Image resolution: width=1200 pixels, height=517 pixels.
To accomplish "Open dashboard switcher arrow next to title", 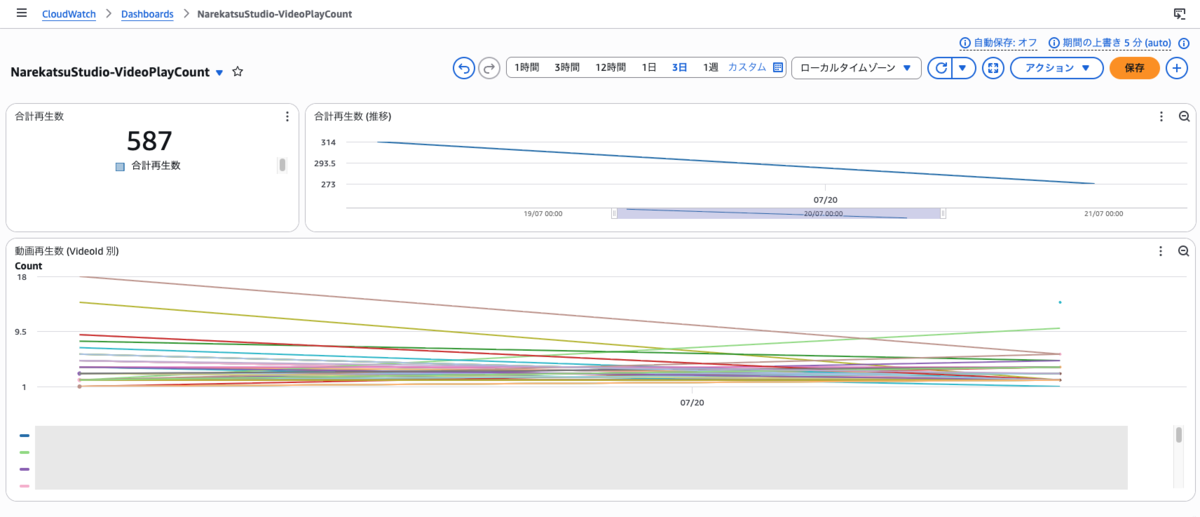I will 220,73.
